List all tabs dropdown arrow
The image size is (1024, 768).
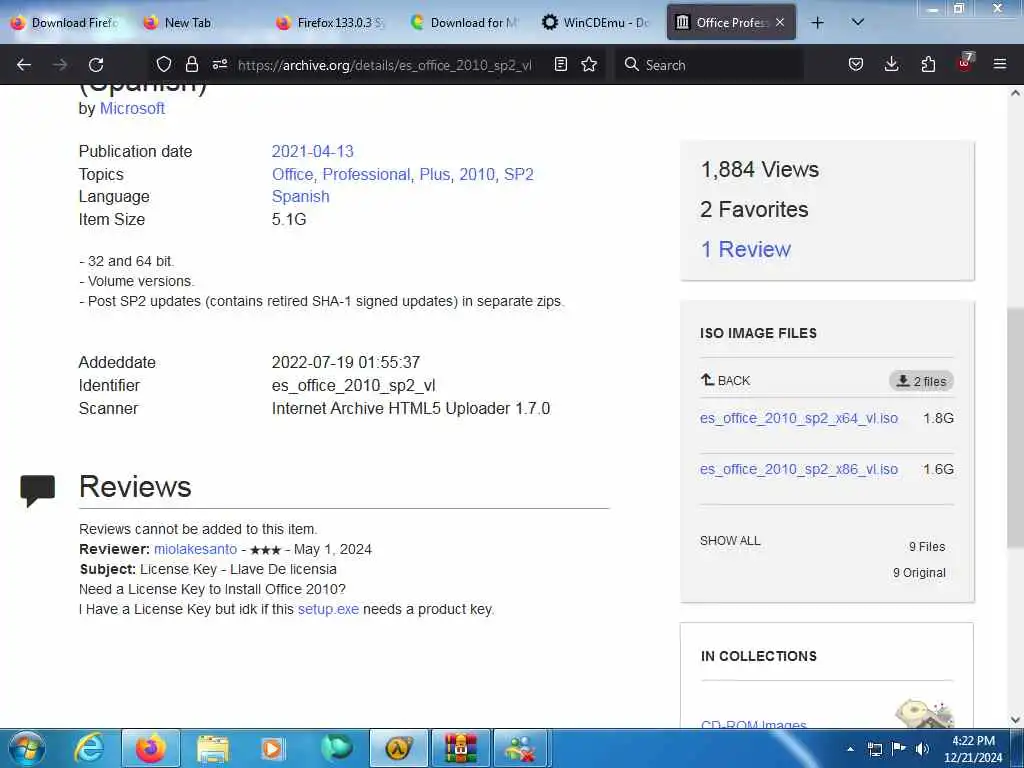click(858, 22)
